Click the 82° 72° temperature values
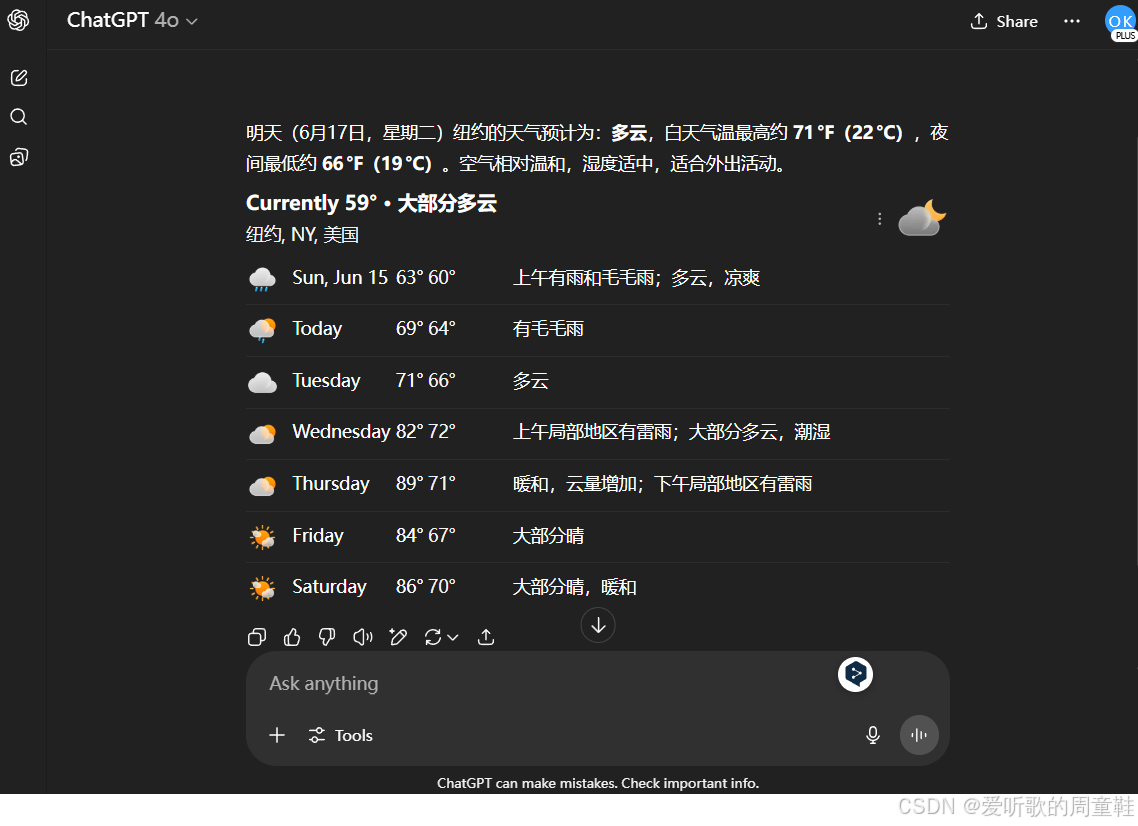Viewport: 1138px width, 826px height. (x=425, y=431)
